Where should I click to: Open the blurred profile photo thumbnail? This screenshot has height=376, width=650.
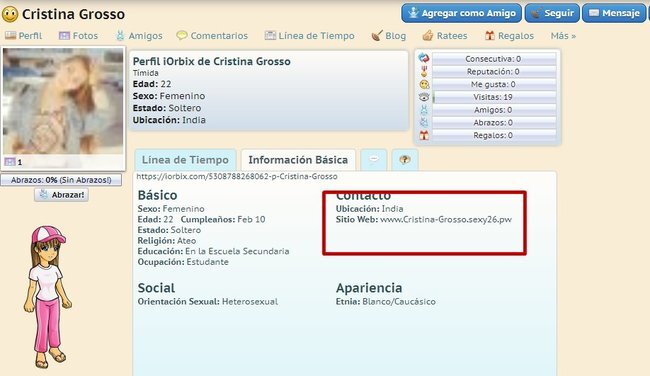coord(63,101)
